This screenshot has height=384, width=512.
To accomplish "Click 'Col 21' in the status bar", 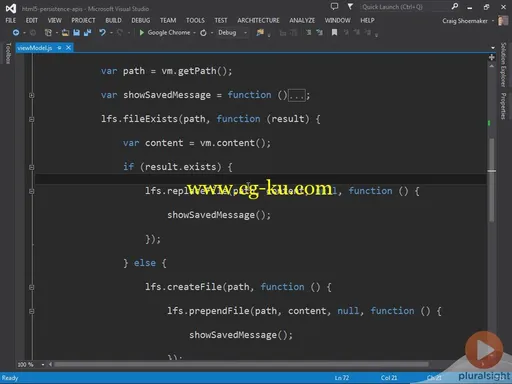I will pos(389,378).
